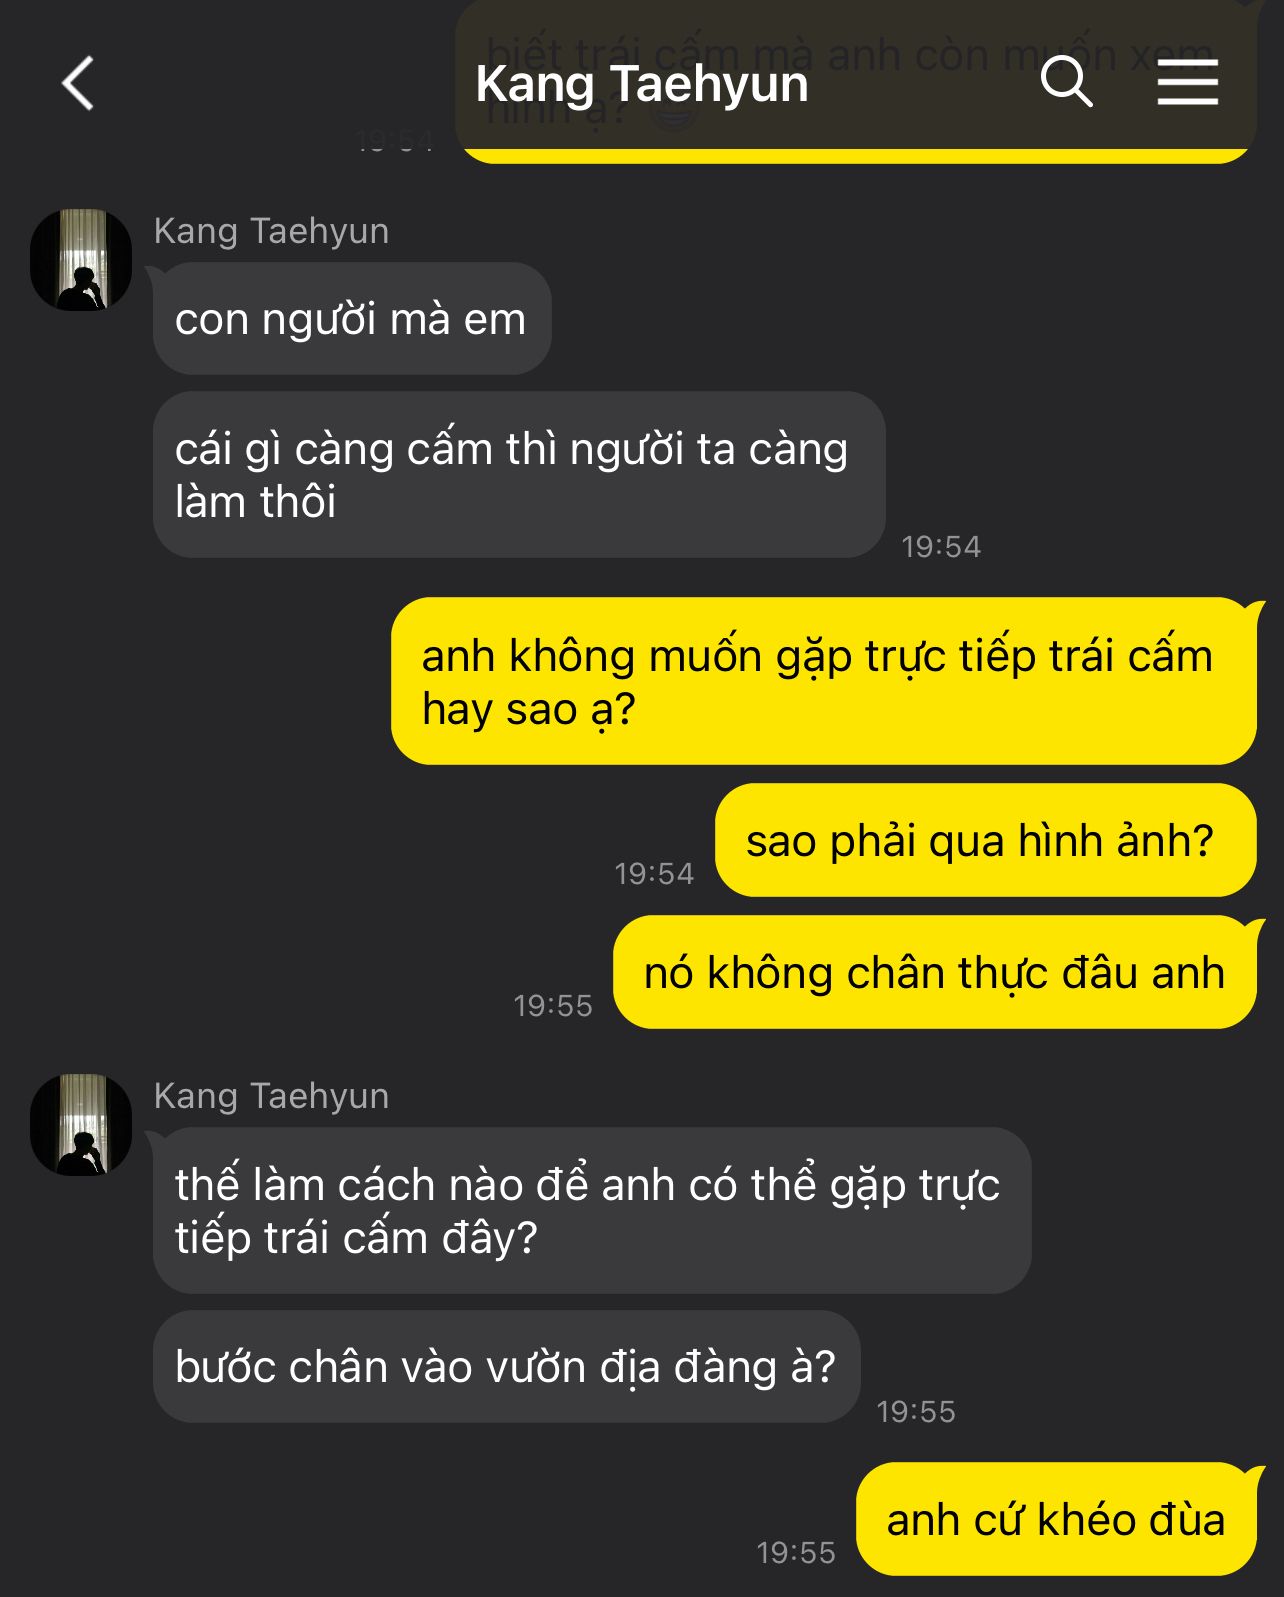Tap the message 'con người mà em'
The image size is (1284, 1597).
pyautogui.click(x=352, y=319)
